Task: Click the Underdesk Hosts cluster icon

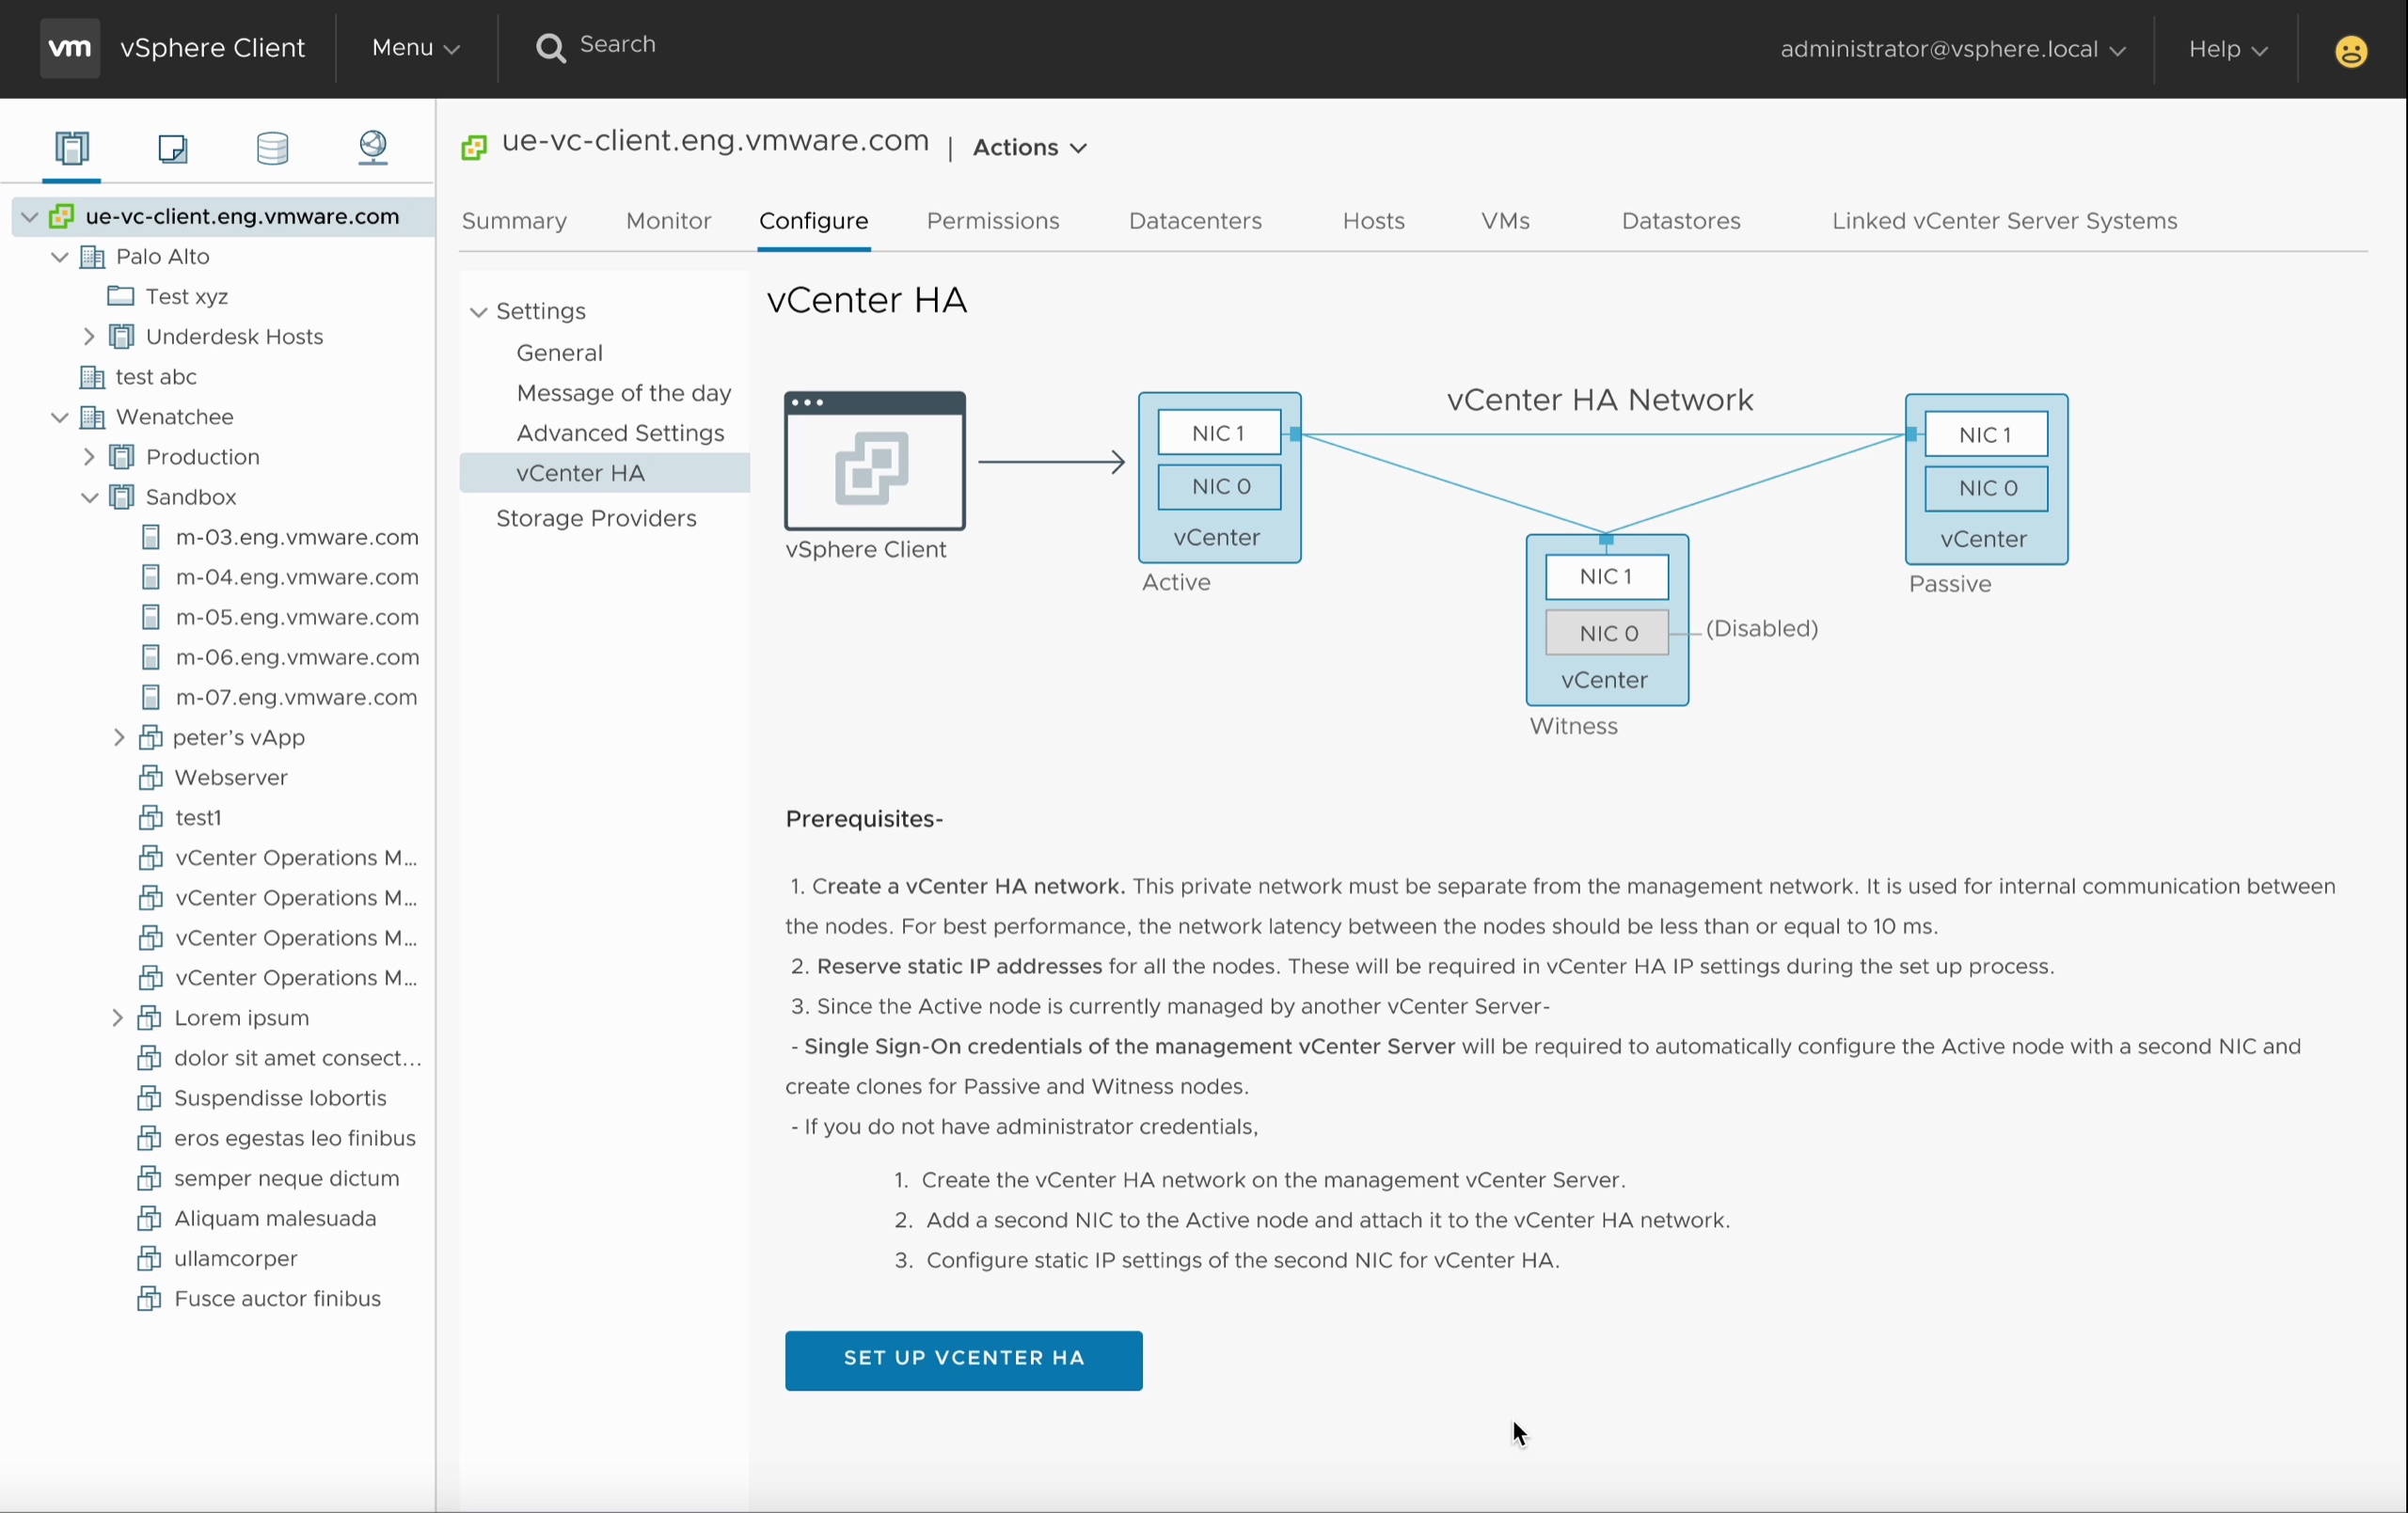Action: click(x=121, y=336)
